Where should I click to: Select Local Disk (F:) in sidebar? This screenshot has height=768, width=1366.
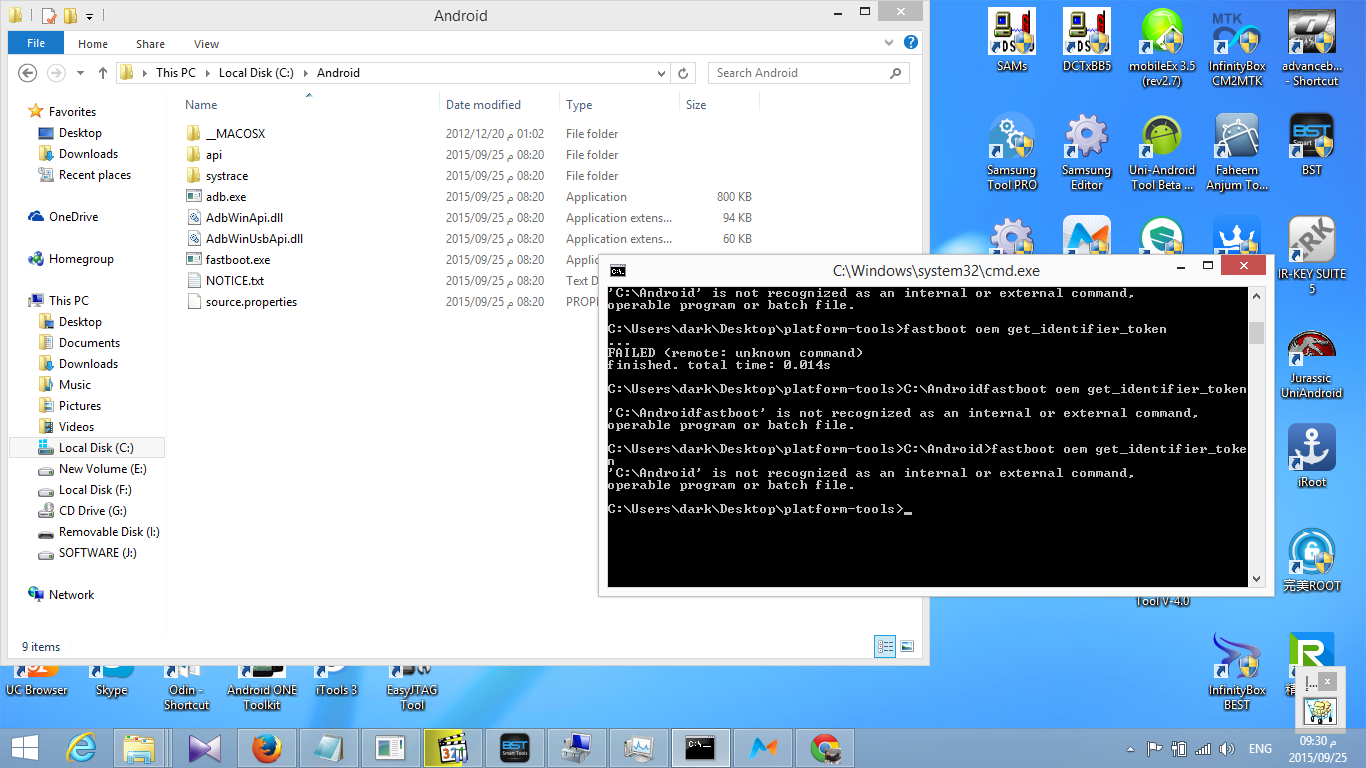[x=95, y=490]
